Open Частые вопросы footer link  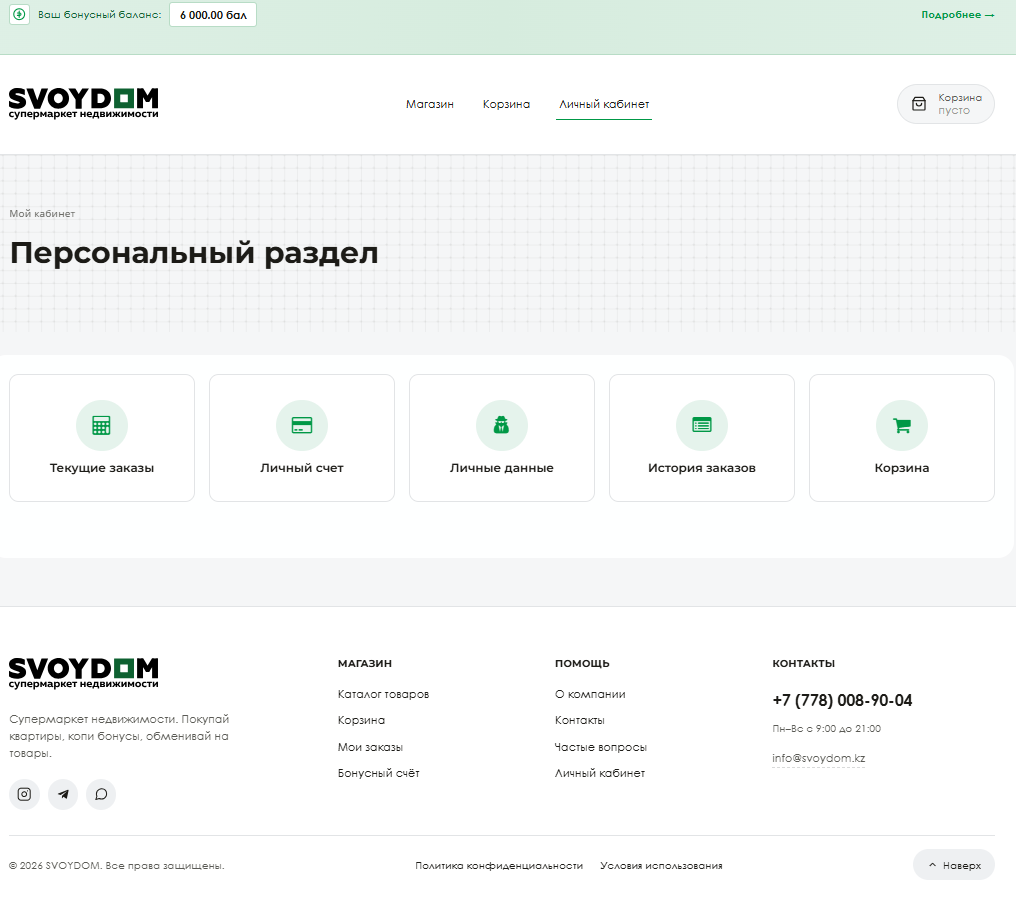601,747
